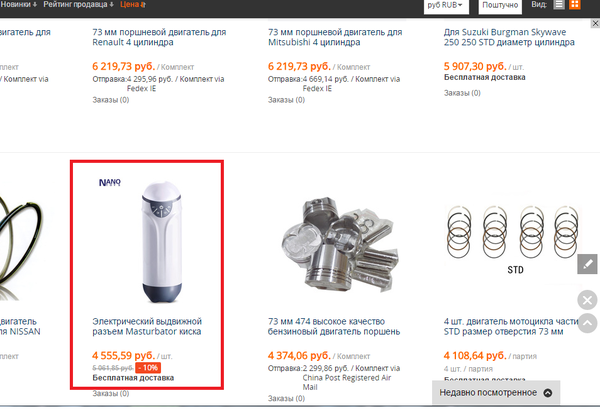
Task: Dismiss the round X floating button
Action: pos(587,300)
